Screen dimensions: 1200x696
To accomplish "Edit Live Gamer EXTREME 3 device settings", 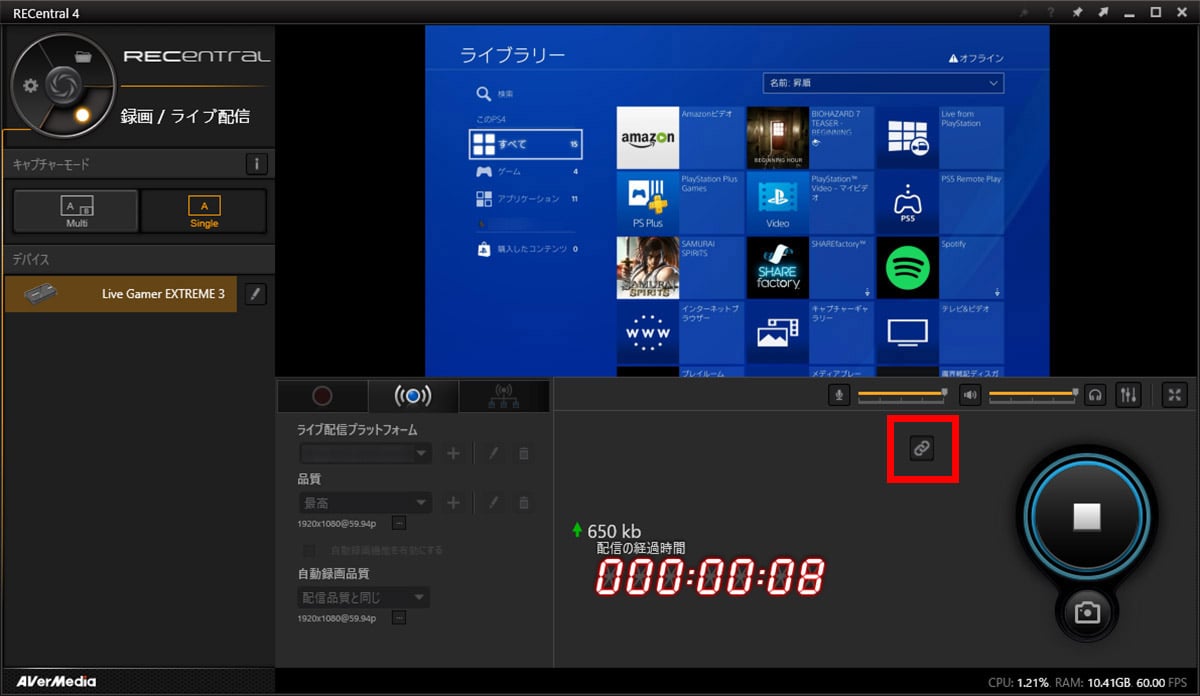I will tap(256, 294).
